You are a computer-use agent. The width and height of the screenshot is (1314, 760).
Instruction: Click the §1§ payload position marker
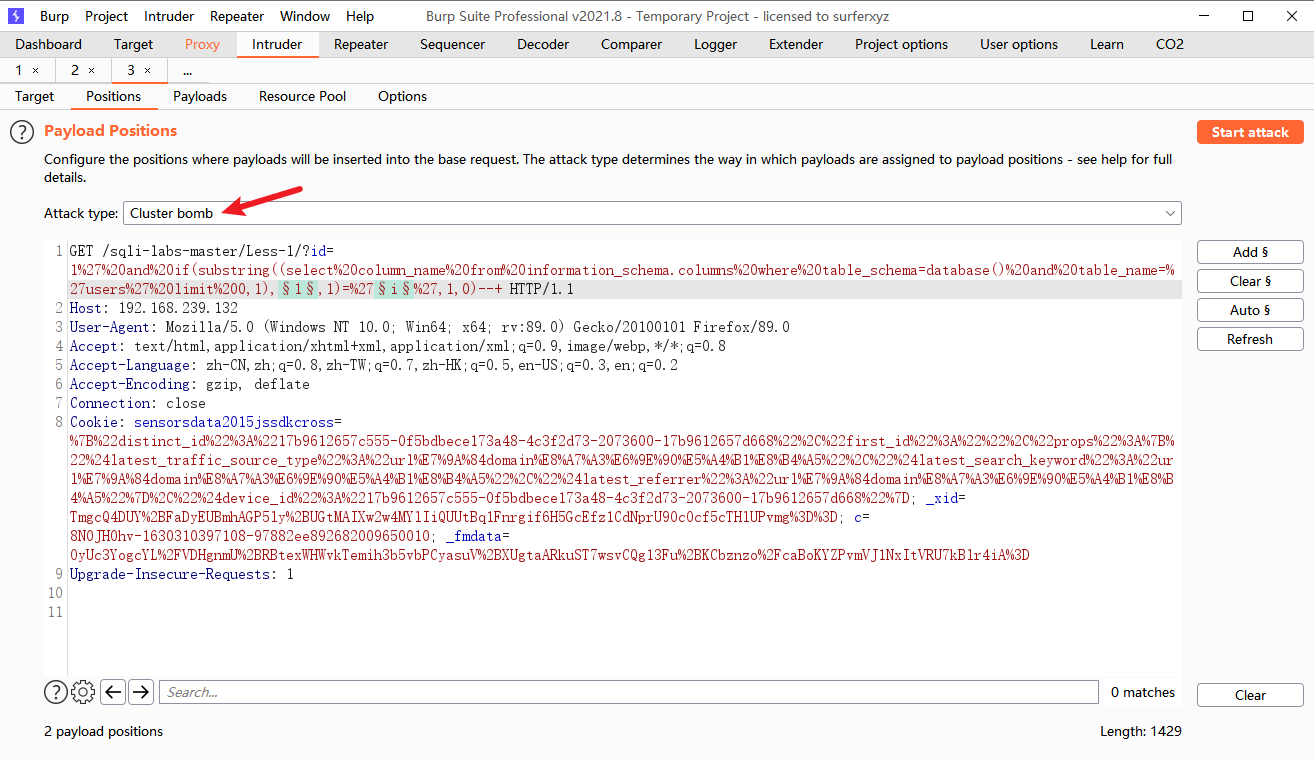click(300, 289)
